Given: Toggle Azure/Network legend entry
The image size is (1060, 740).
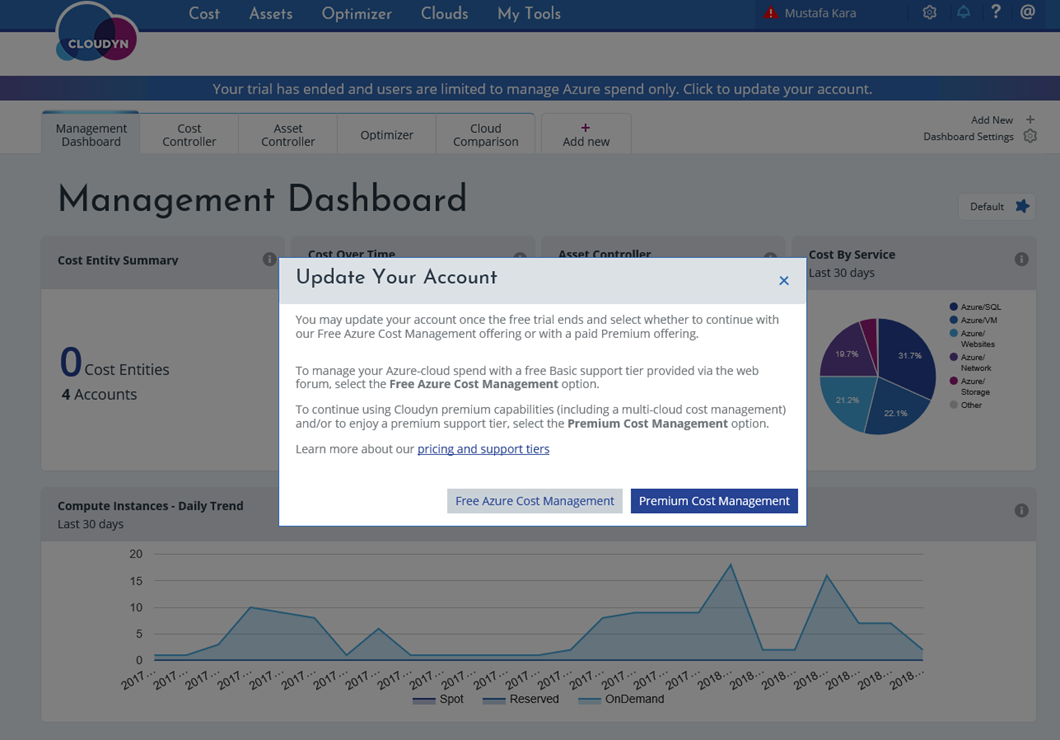Looking at the screenshot, I should coord(971,362).
